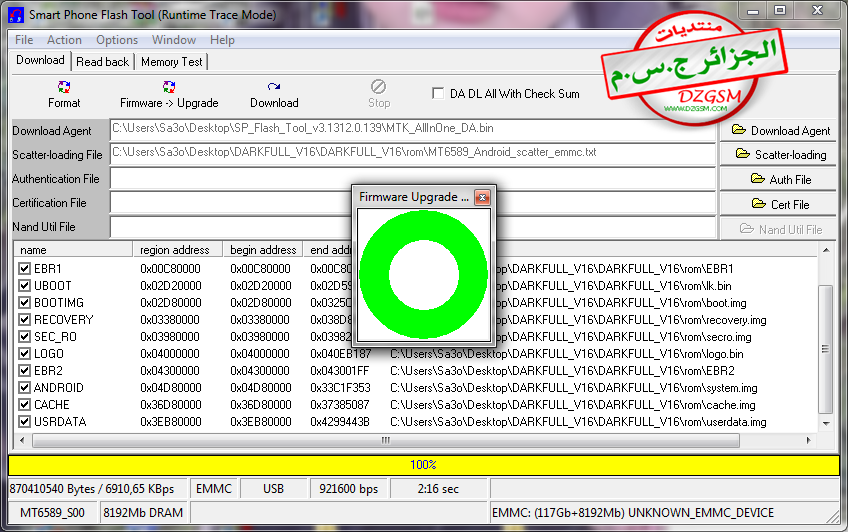This screenshot has height=532, width=848.
Task: Click the Download arrow icon in toolbar
Action: 274,87
